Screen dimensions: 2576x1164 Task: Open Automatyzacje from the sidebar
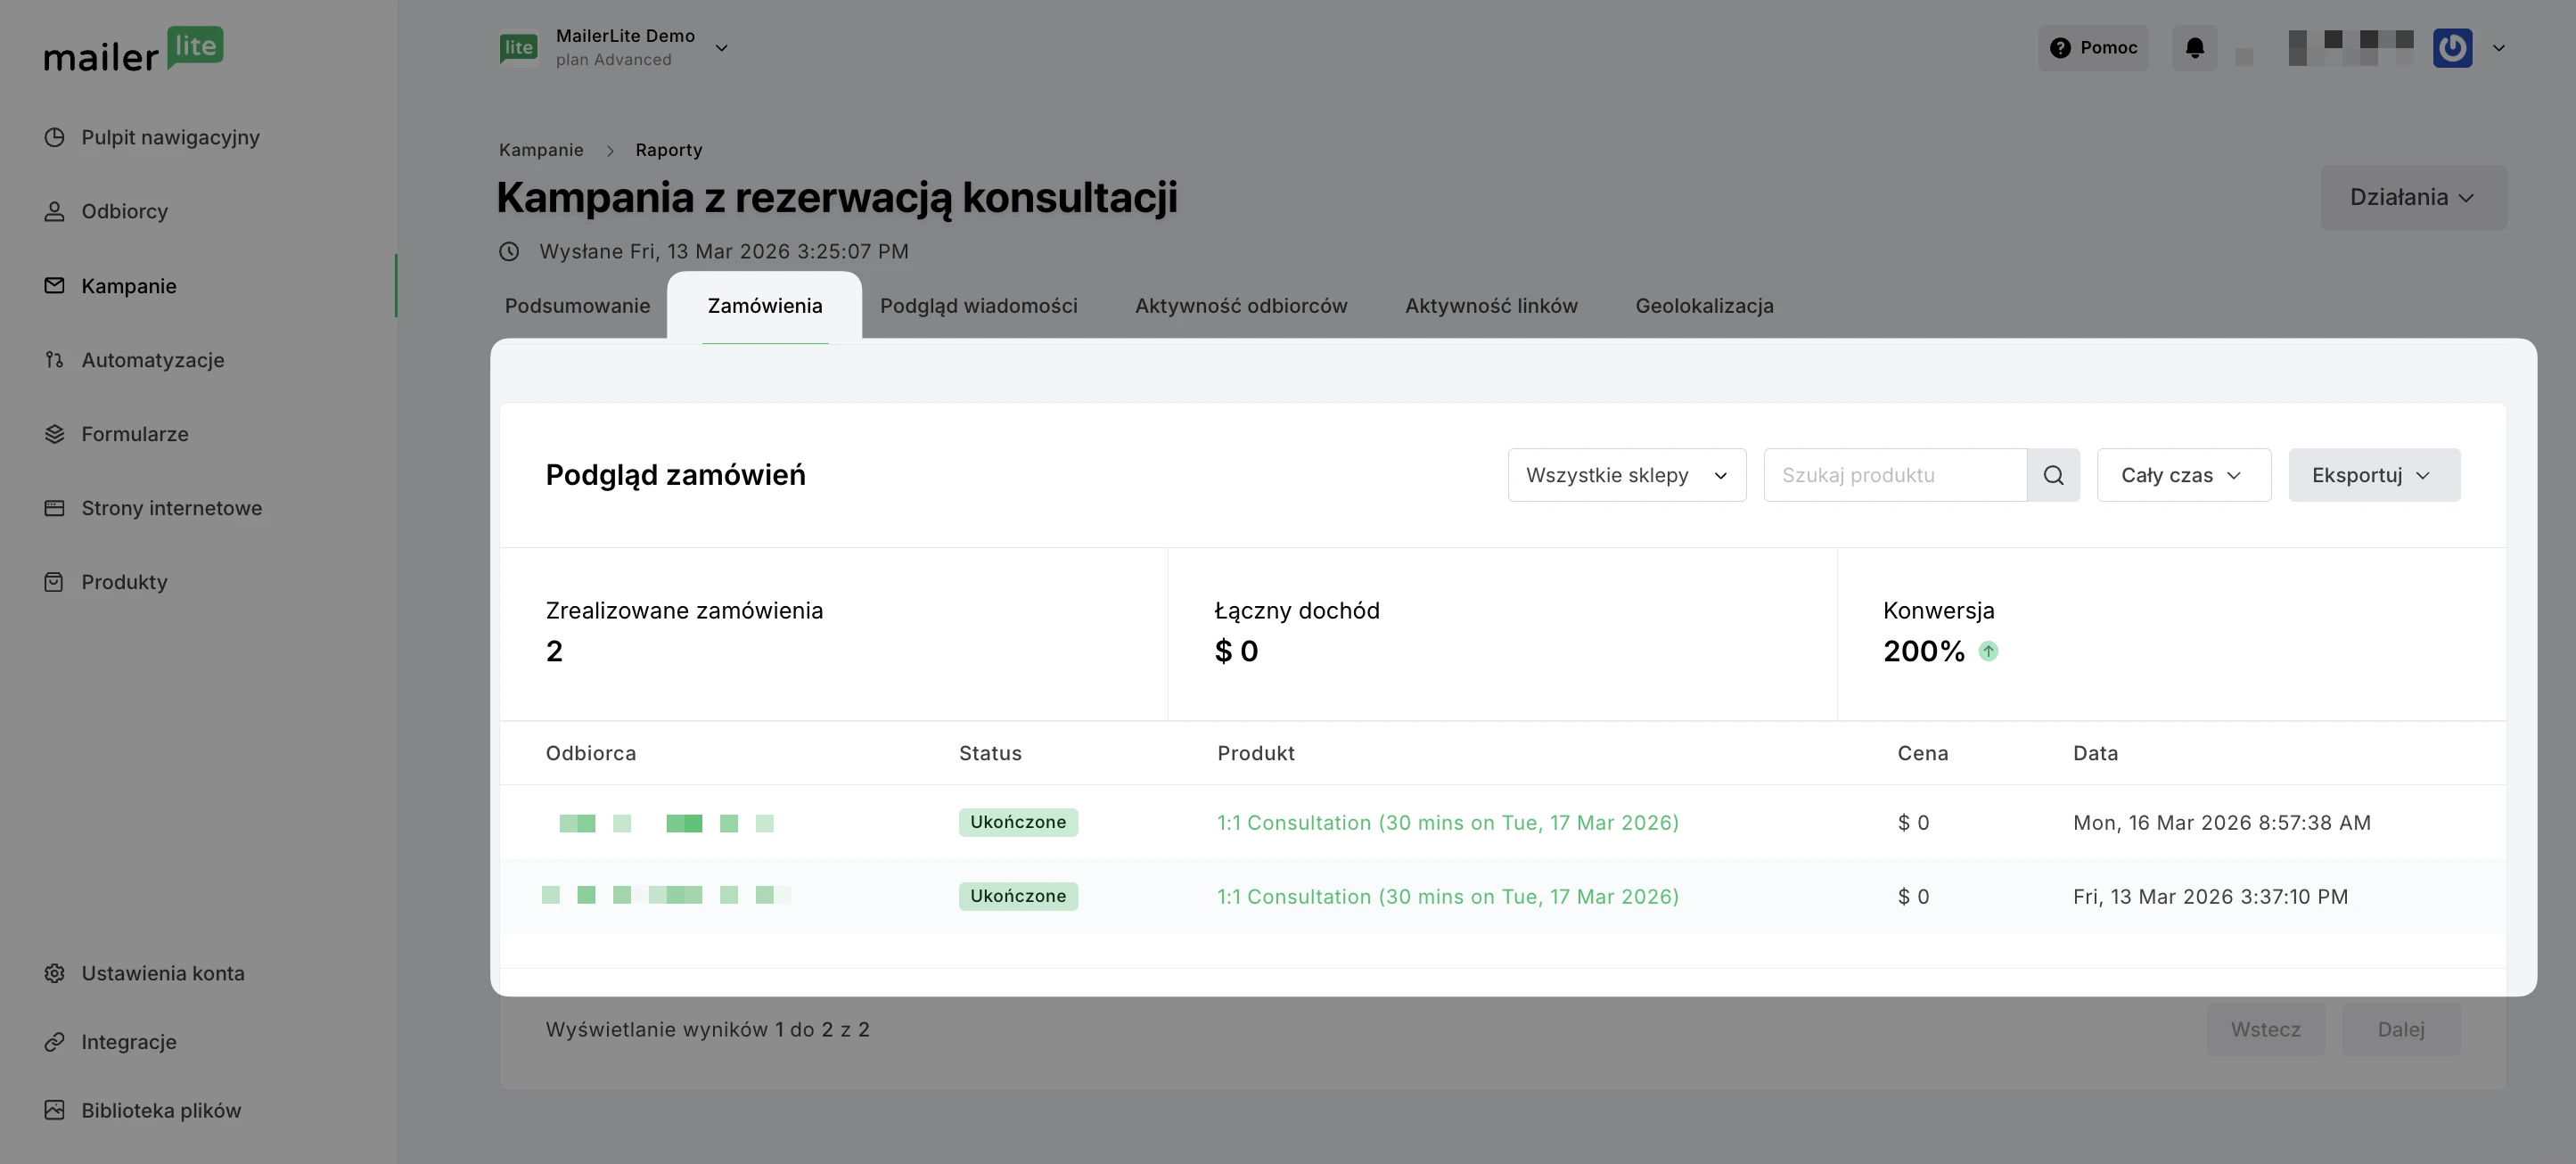coord(152,360)
